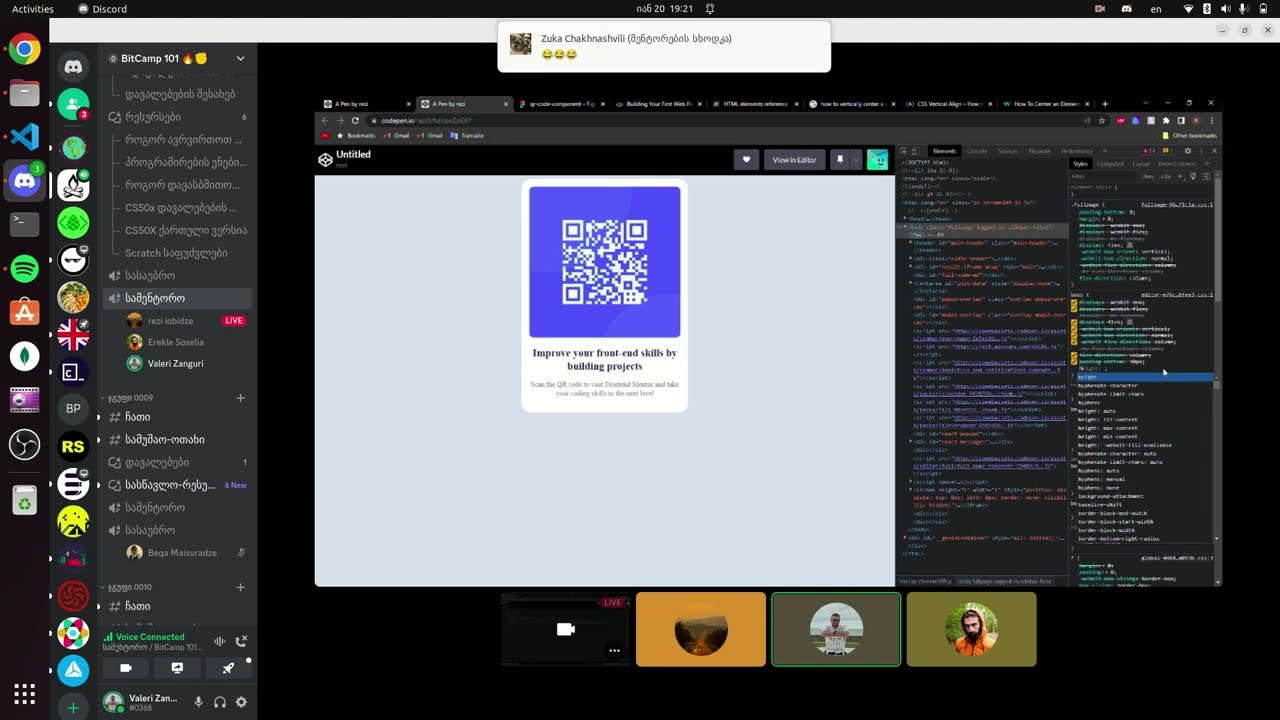Open the Trash icon in the dock

click(24, 499)
